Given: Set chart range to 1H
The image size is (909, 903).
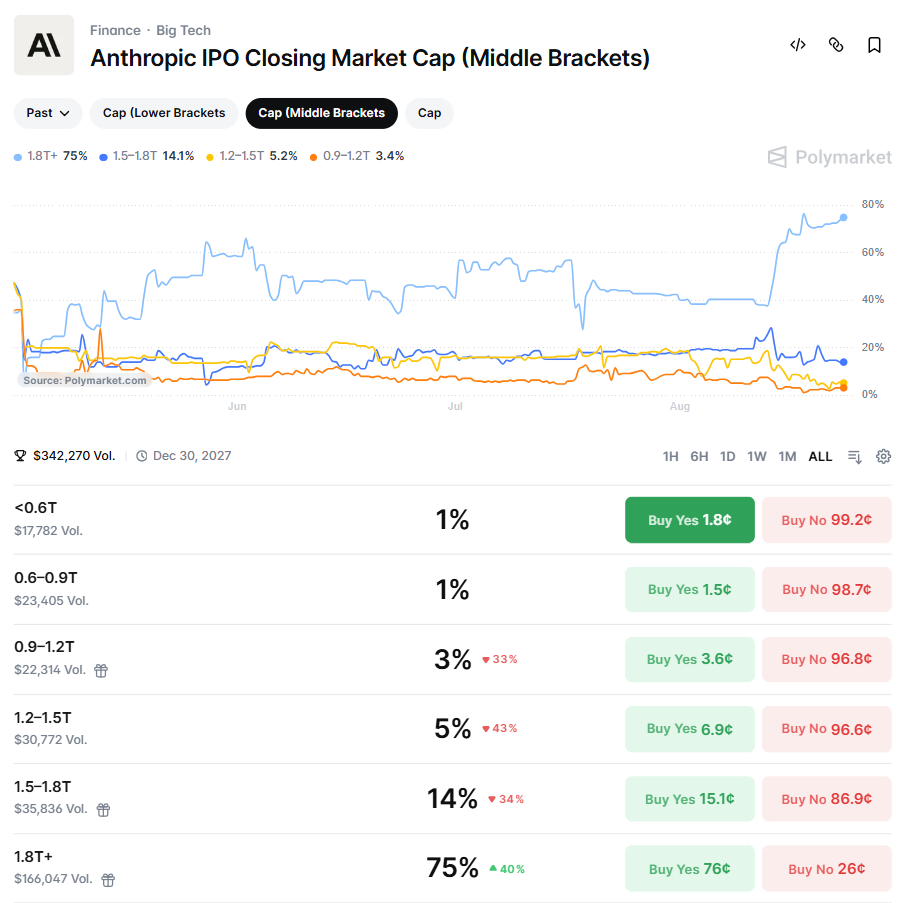Looking at the screenshot, I should click(x=670, y=457).
